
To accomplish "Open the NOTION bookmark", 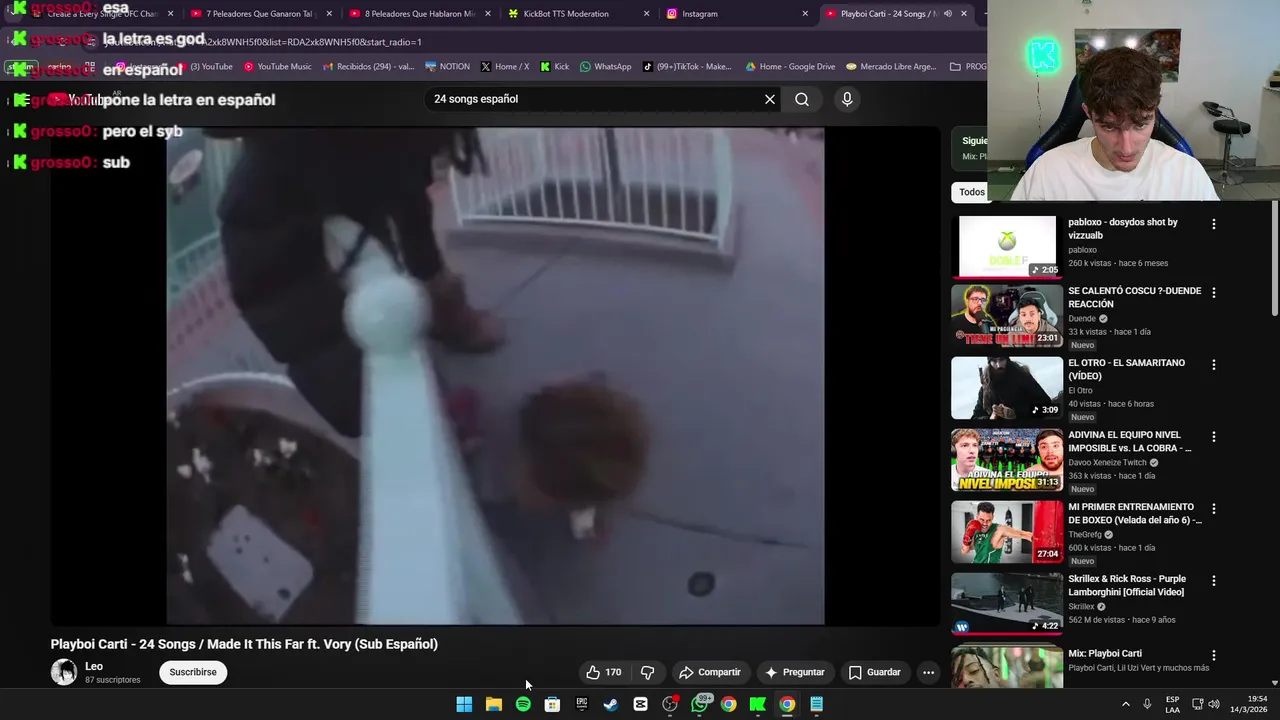I will pos(447,67).
